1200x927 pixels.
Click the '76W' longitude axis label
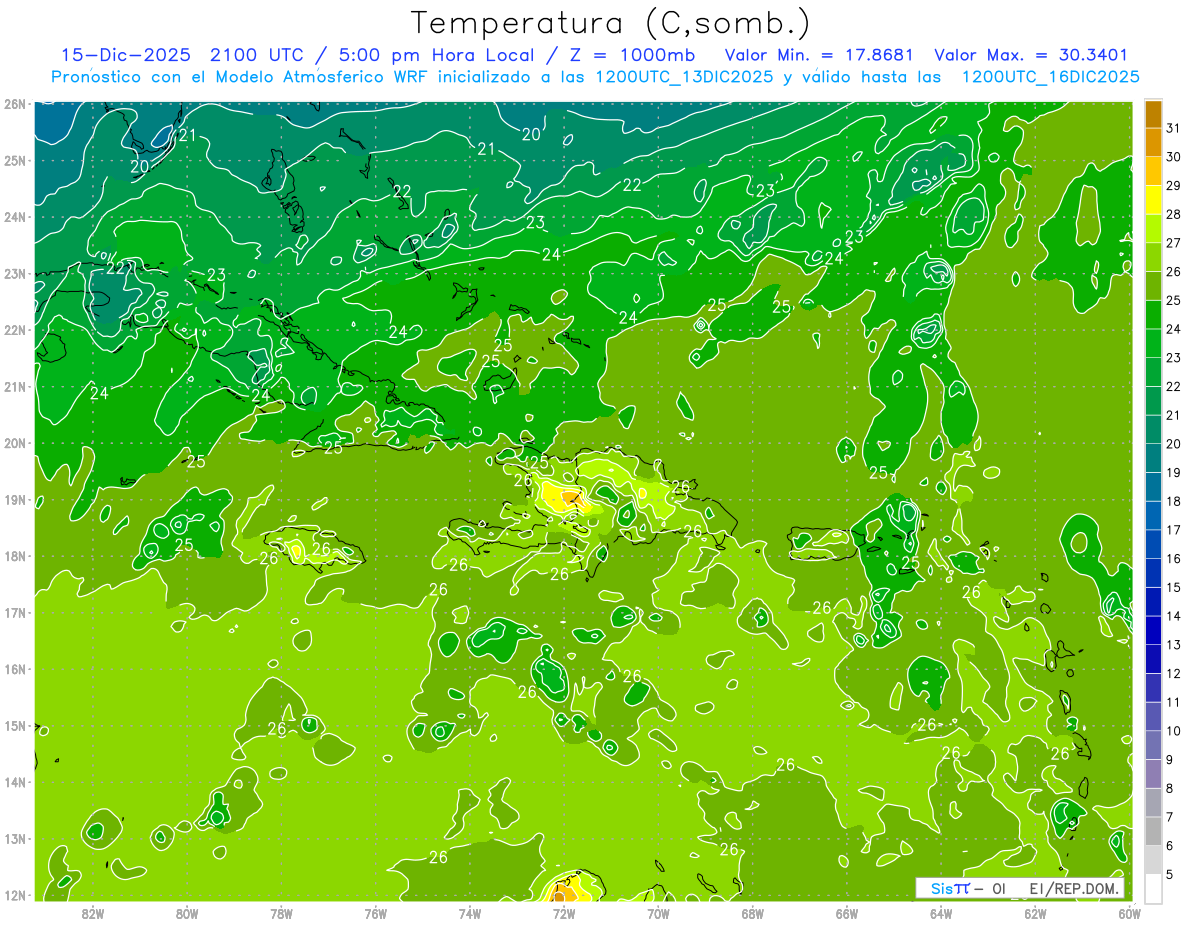click(376, 913)
